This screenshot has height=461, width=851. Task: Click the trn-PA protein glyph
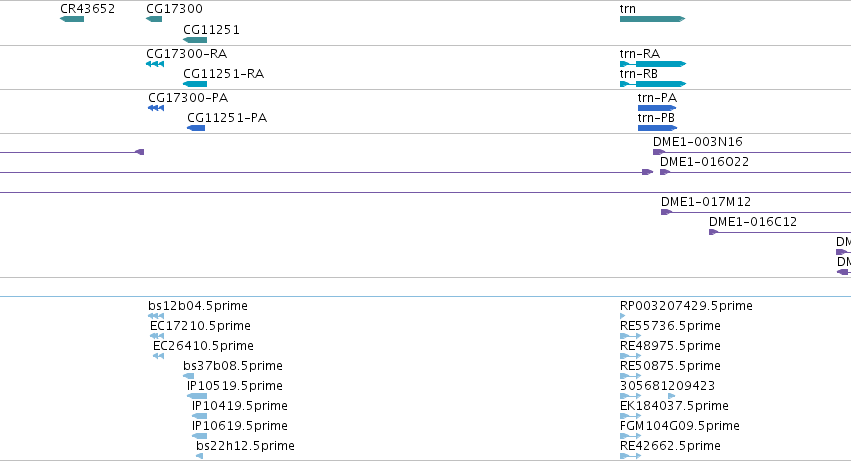(x=657, y=108)
